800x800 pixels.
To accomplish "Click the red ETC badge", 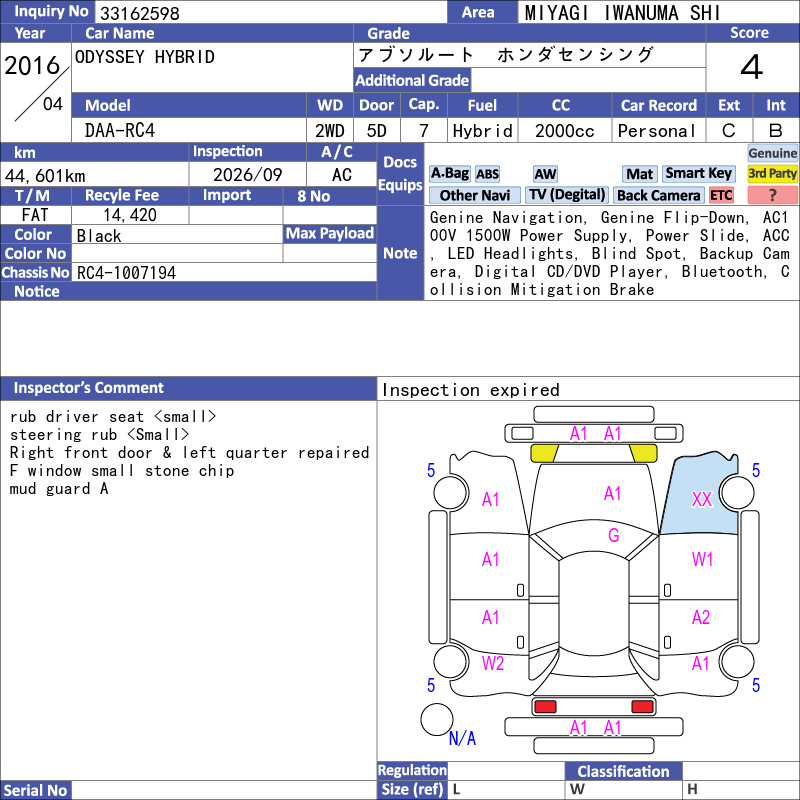I will pos(721,195).
